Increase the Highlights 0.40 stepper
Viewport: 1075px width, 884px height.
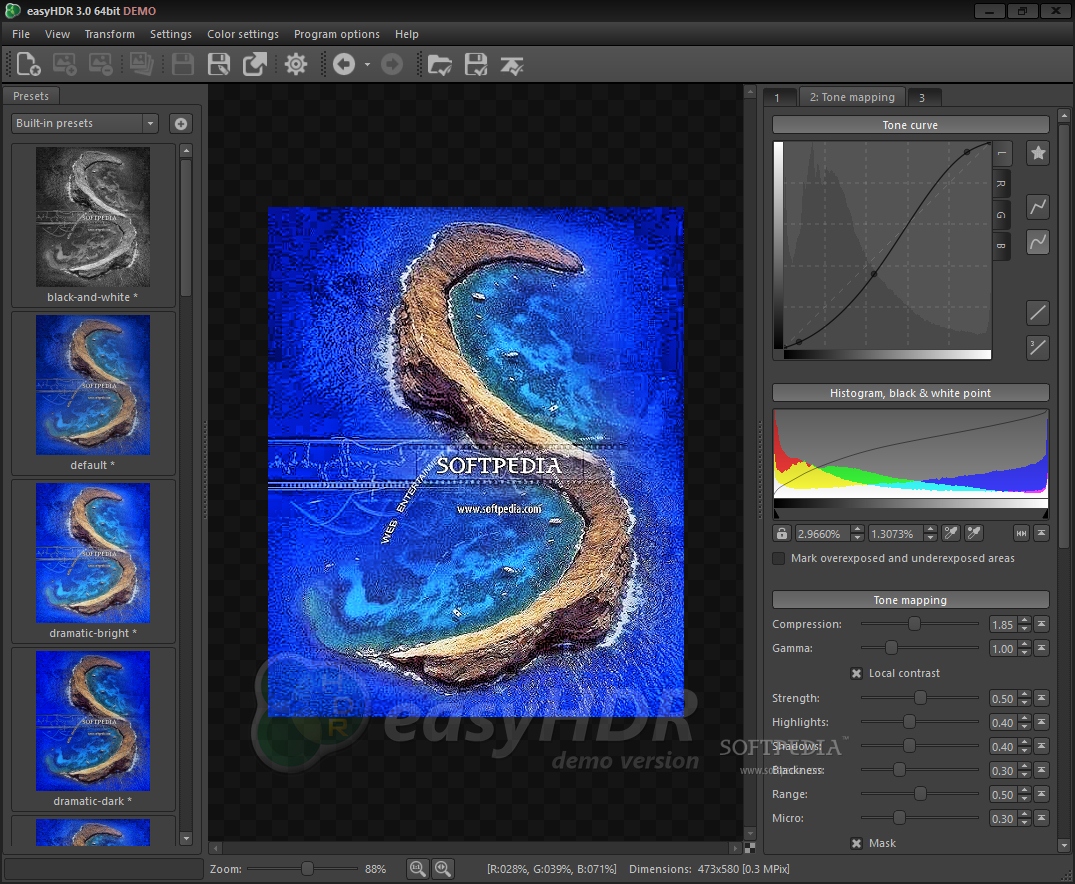[1025, 718]
